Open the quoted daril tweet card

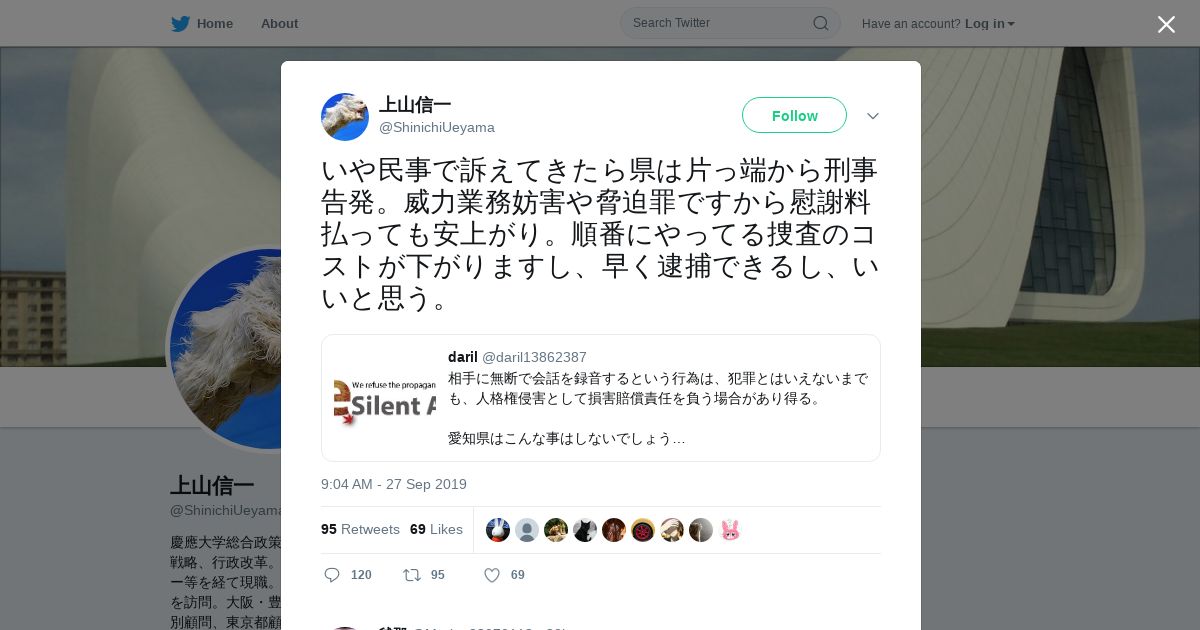click(601, 398)
